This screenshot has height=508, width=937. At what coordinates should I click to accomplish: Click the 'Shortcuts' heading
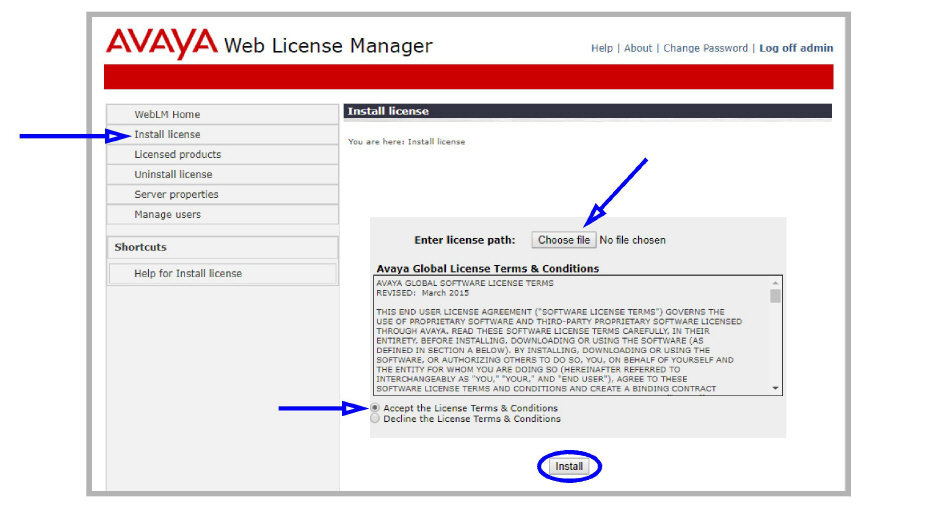140,247
